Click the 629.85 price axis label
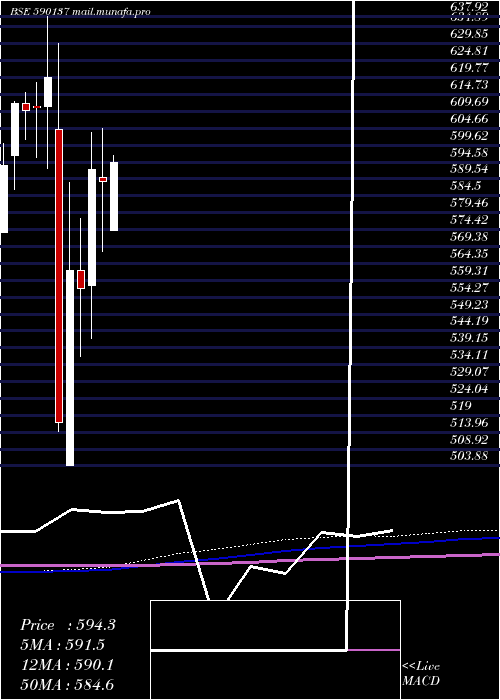The width and height of the screenshot is (500, 700). 469,34
